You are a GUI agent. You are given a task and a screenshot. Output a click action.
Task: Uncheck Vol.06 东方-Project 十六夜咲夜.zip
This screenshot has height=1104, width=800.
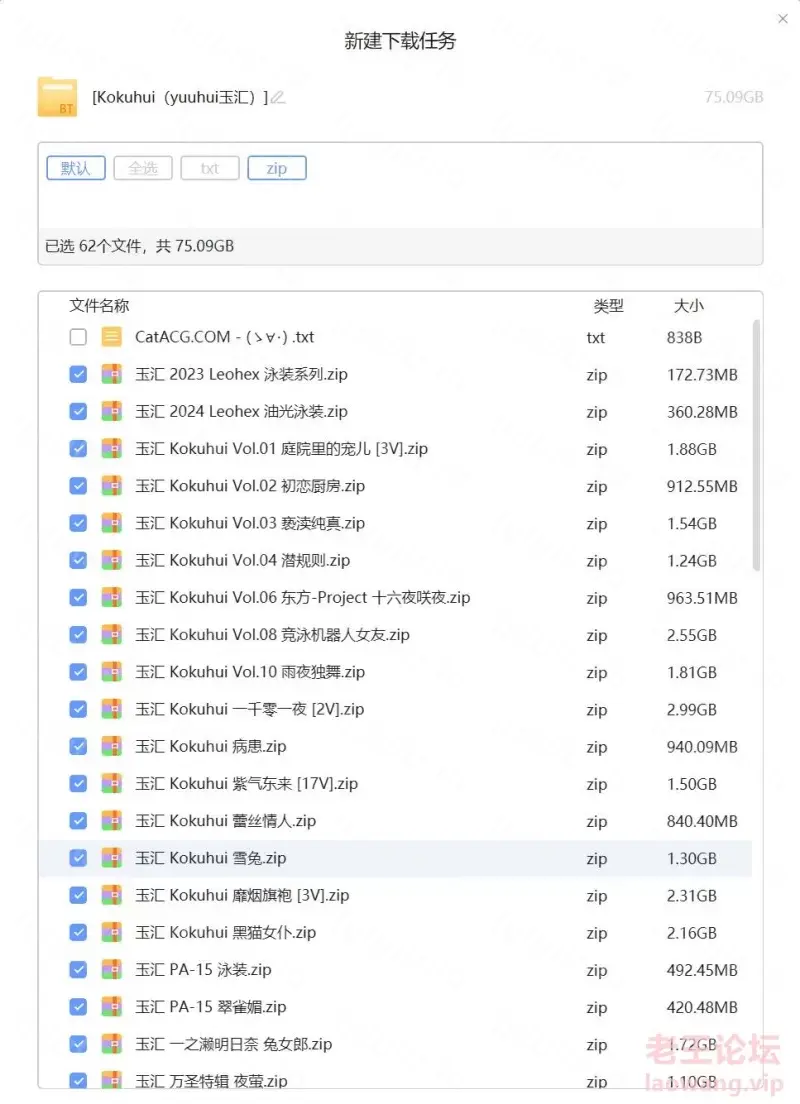[x=78, y=598]
